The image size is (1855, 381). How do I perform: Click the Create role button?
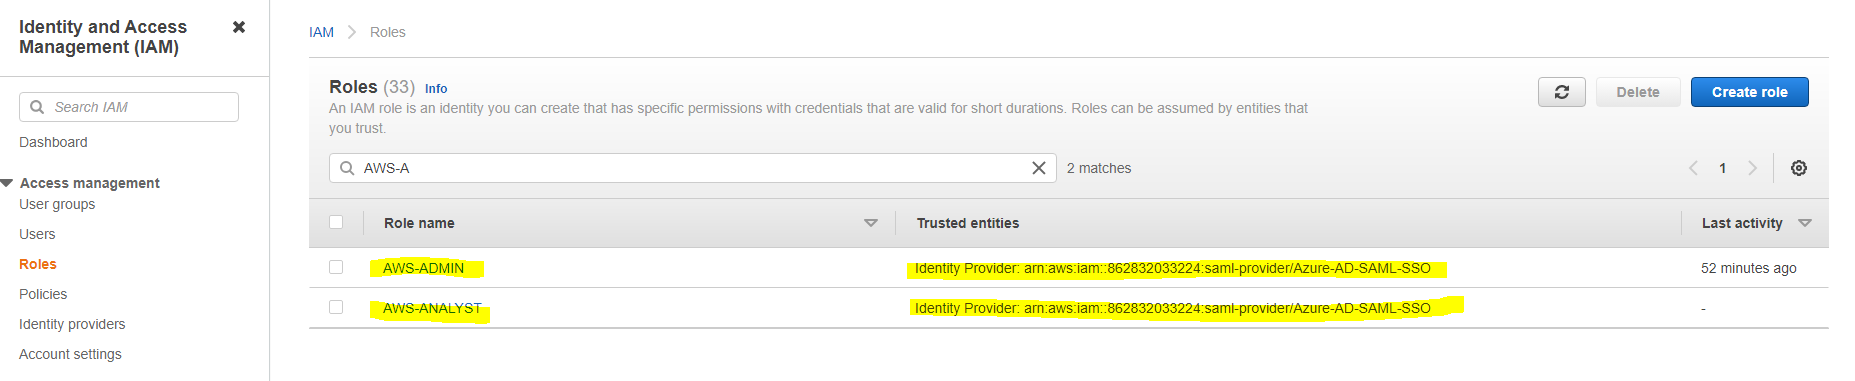click(x=1749, y=92)
